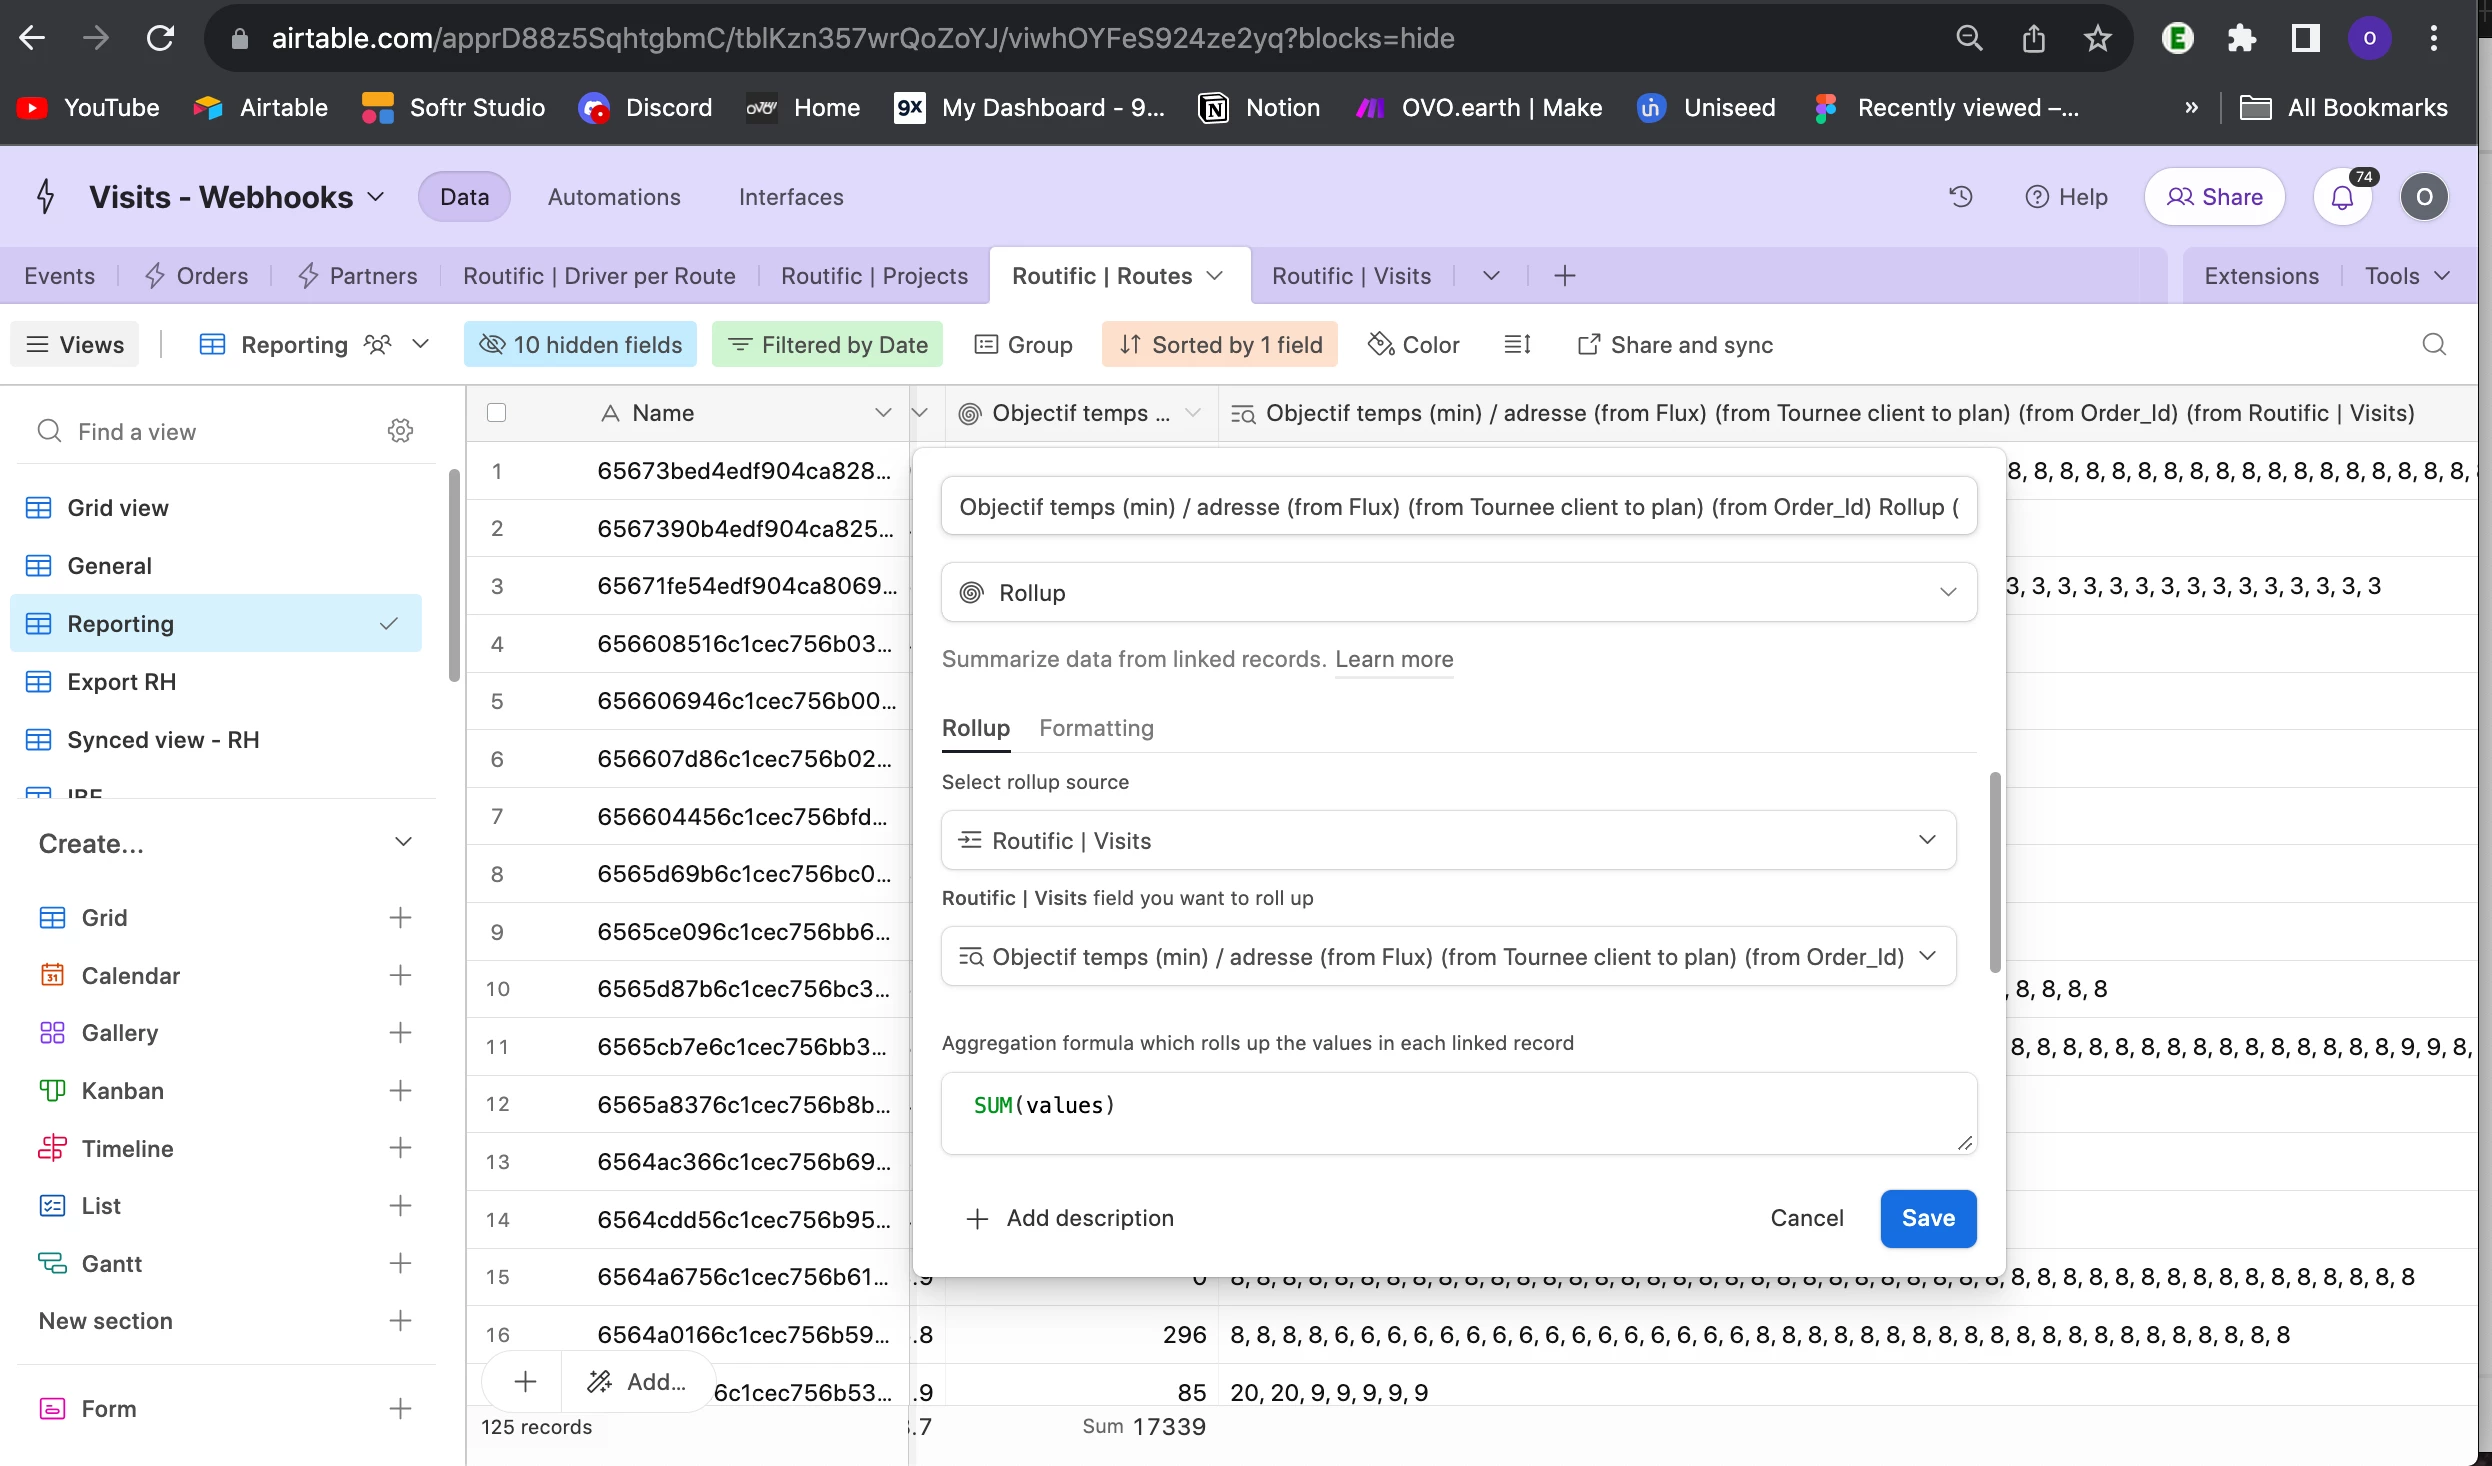
Task: Open the Routific | Projects table tab
Action: [874, 276]
